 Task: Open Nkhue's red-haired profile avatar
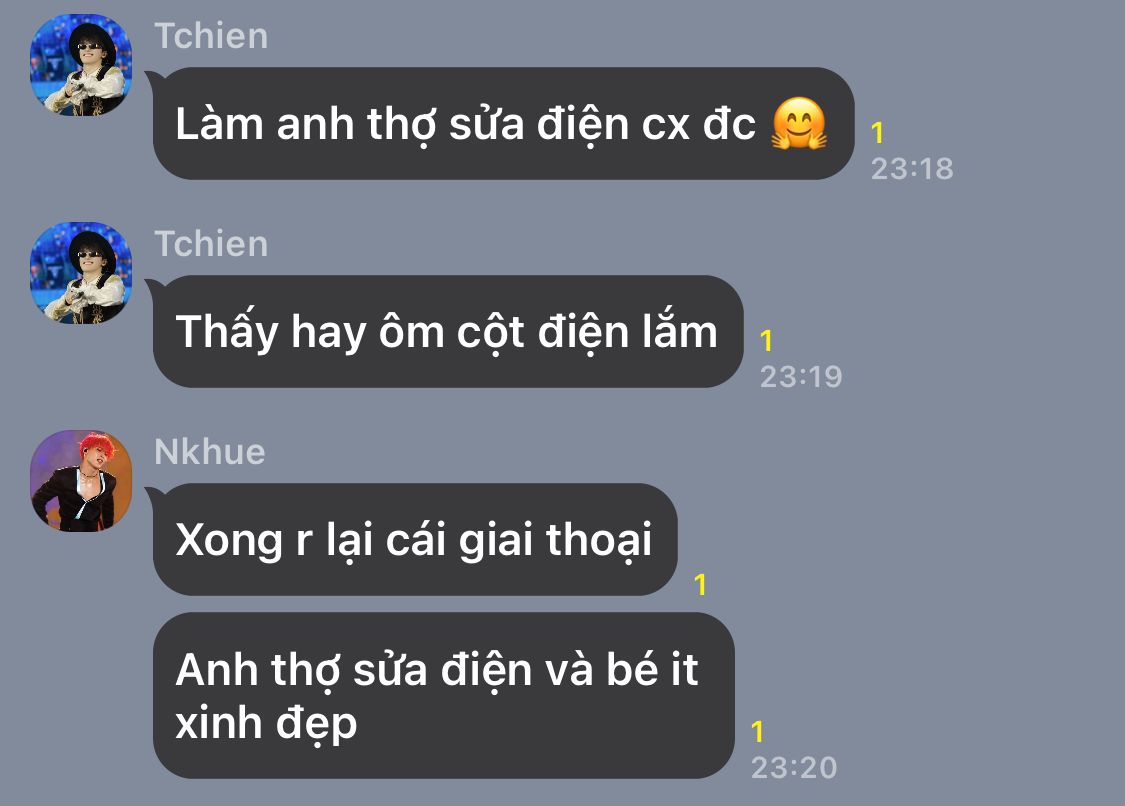pyautogui.click(x=81, y=481)
